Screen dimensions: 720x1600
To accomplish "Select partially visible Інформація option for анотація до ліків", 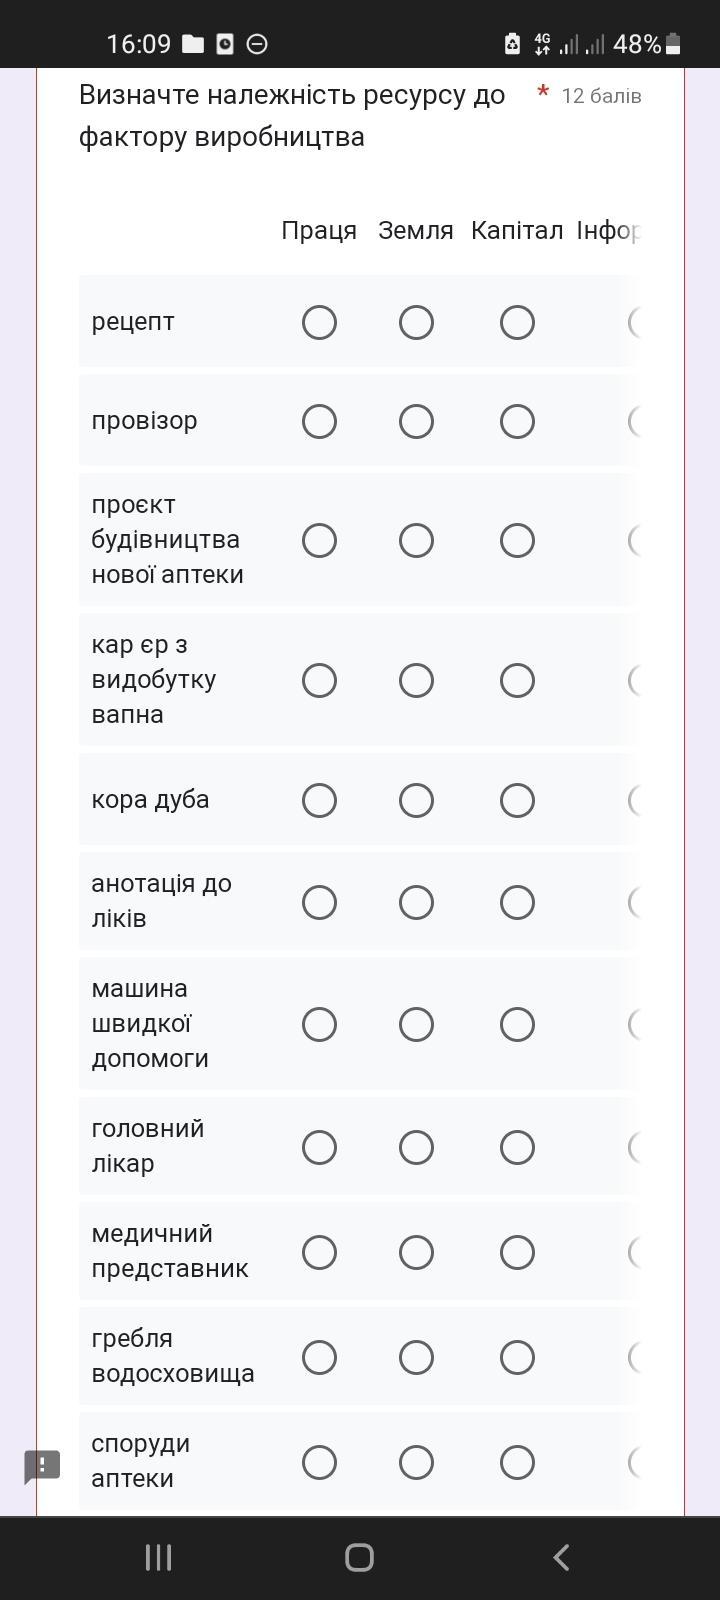I will tap(634, 902).
